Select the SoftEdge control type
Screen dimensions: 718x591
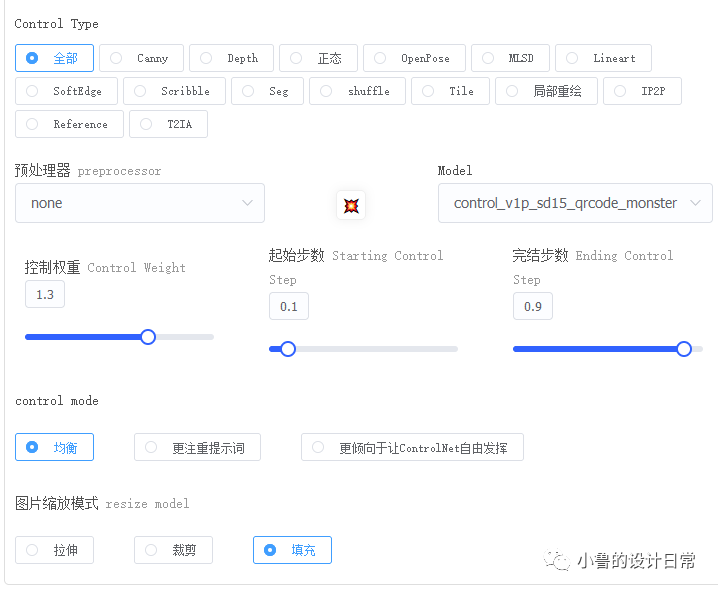[66, 91]
